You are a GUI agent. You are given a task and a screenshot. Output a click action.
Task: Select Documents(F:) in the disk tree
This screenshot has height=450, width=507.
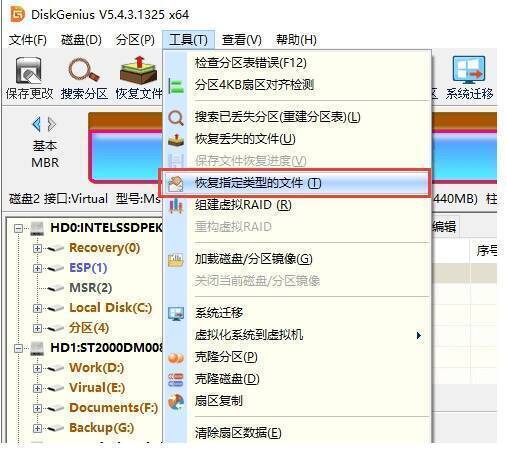click(113, 408)
